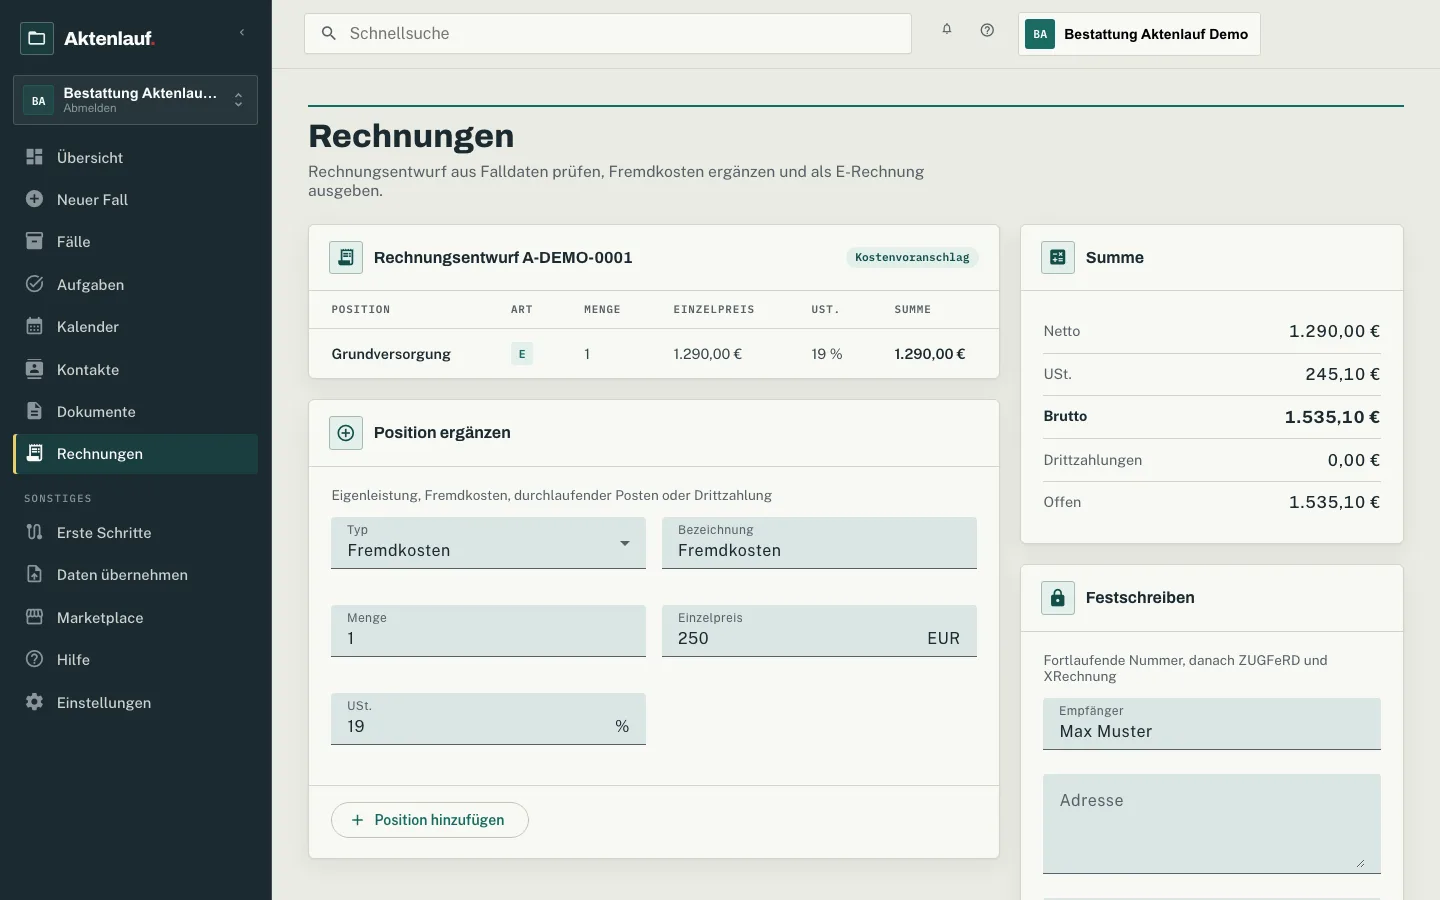Image resolution: width=1440 pixels, height=900 pixels.
Task: Click the EINZELPREIS column header
Action: coord(714,310)
